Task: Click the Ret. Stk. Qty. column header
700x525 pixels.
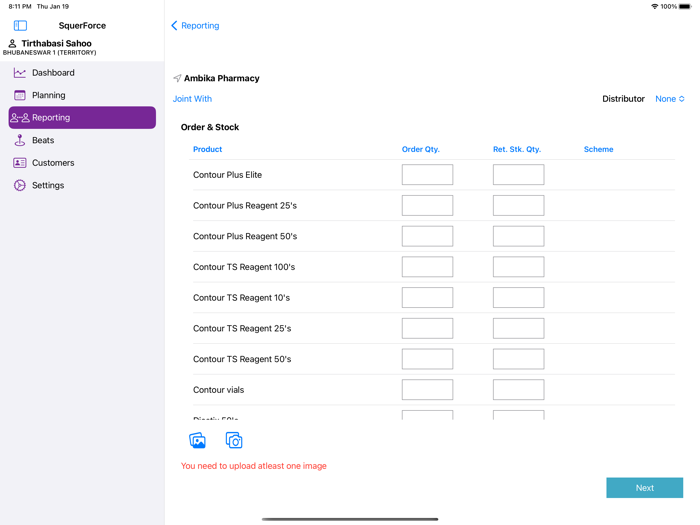Action: pyautogui.click(x=517, y=149)
